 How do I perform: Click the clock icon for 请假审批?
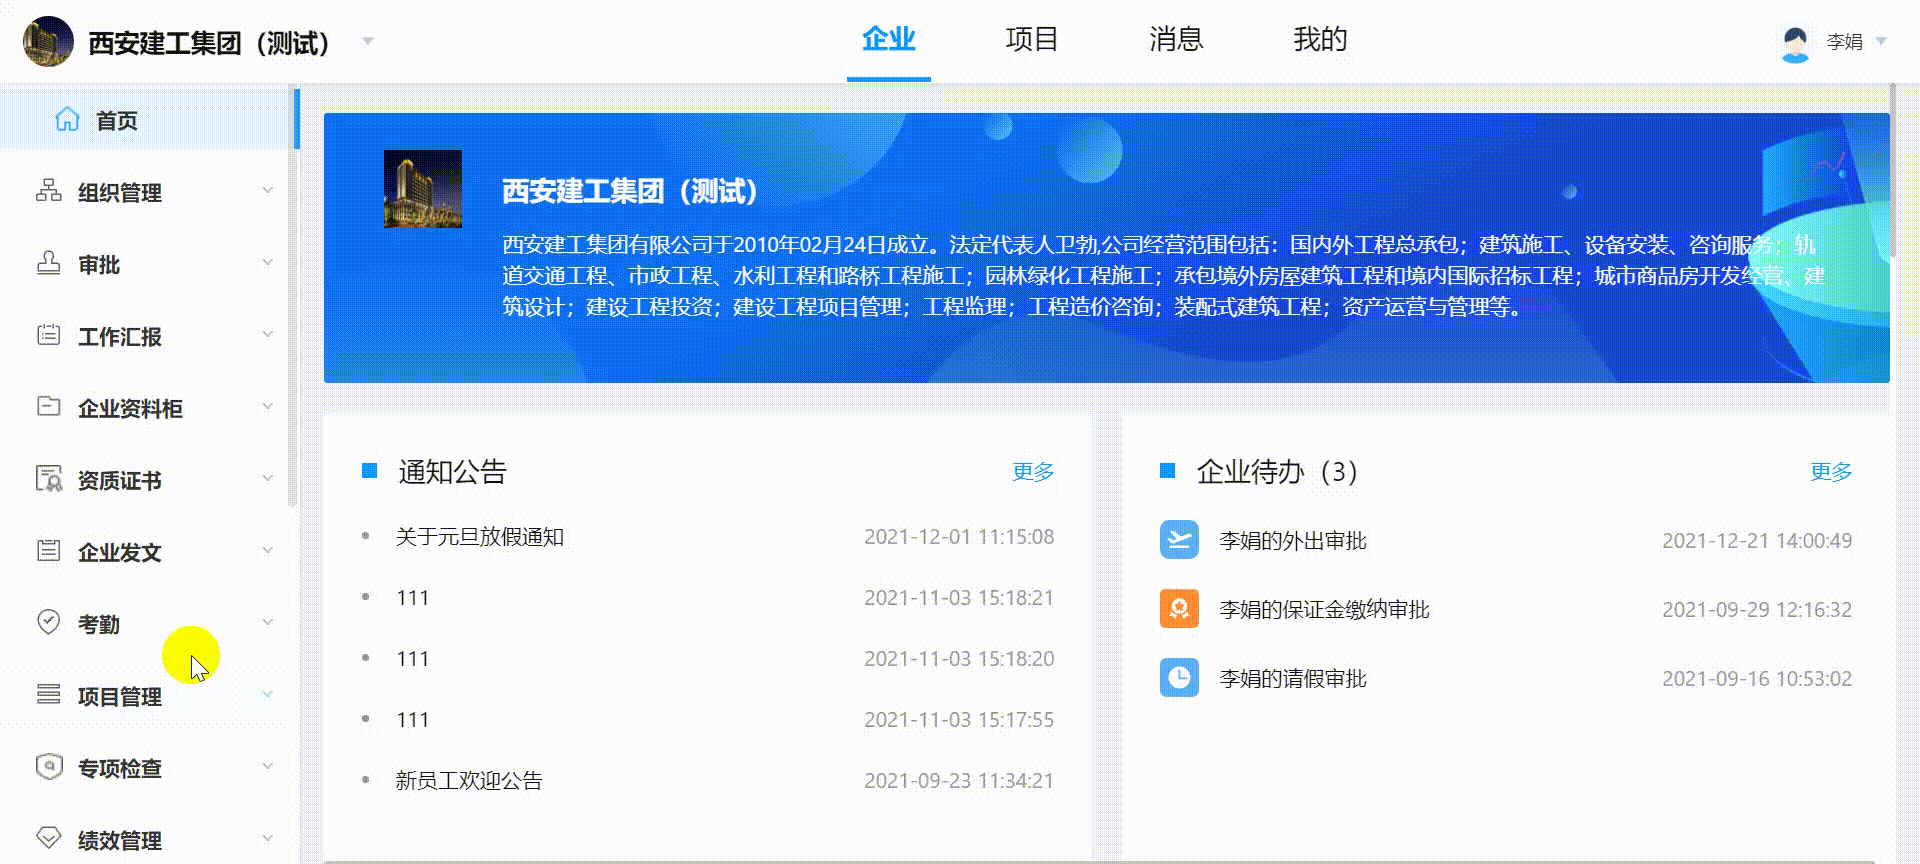point(1179,678)
